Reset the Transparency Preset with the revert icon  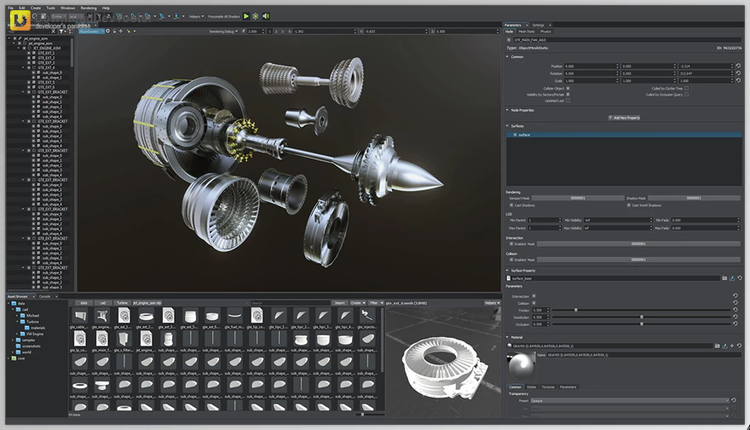point(734,400)
